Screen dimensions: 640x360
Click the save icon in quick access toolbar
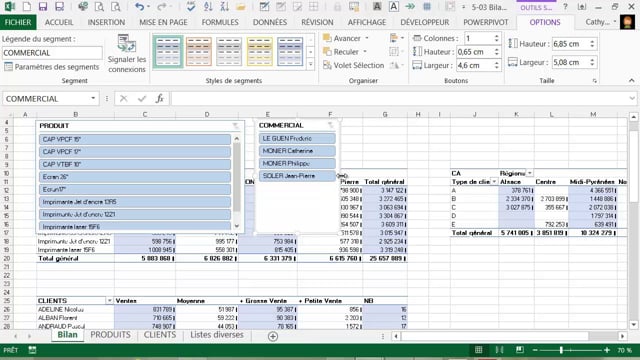tap(42, 7)
